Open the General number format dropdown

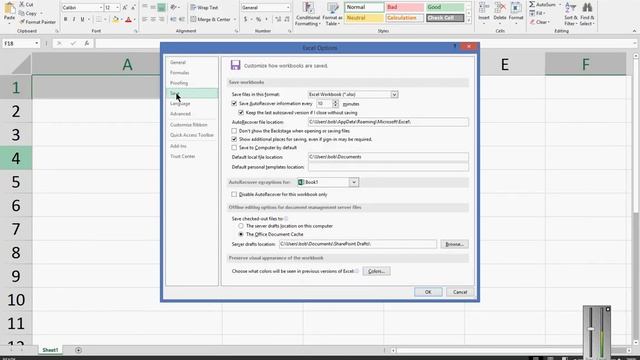(x=288, y=7)
